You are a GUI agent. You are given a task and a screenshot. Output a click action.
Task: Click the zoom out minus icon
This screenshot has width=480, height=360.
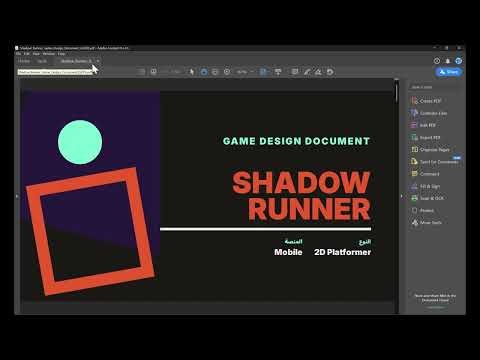pos(215,72)
